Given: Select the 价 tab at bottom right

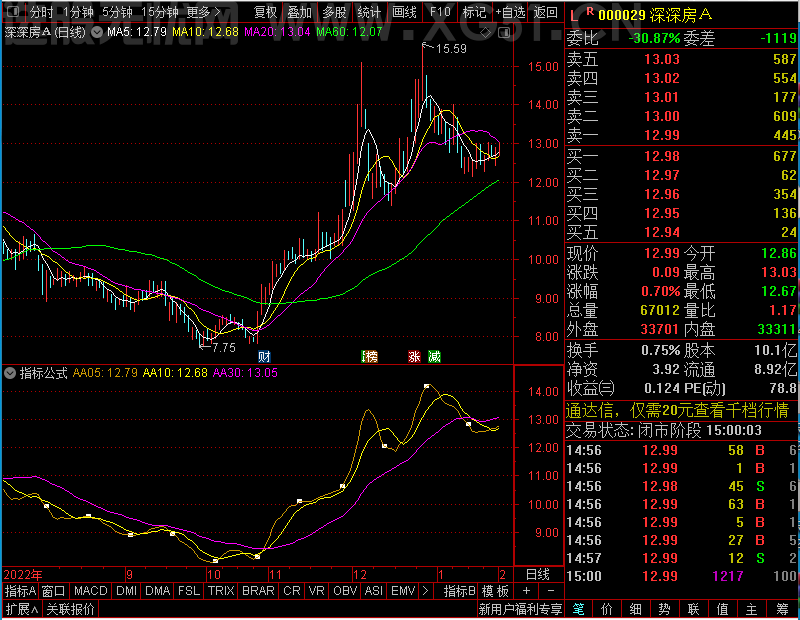Looking at the screenshot, I should tap(607, 609).
